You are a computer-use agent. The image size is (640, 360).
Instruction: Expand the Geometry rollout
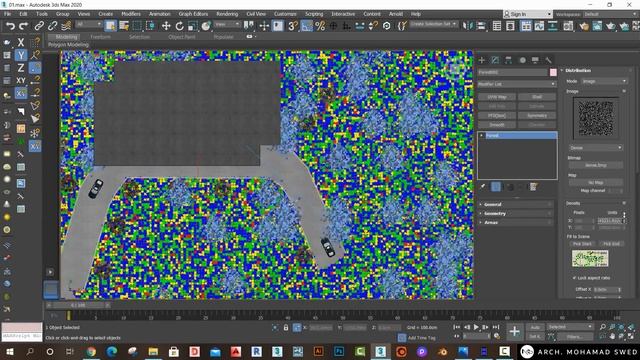click(516, 213)
